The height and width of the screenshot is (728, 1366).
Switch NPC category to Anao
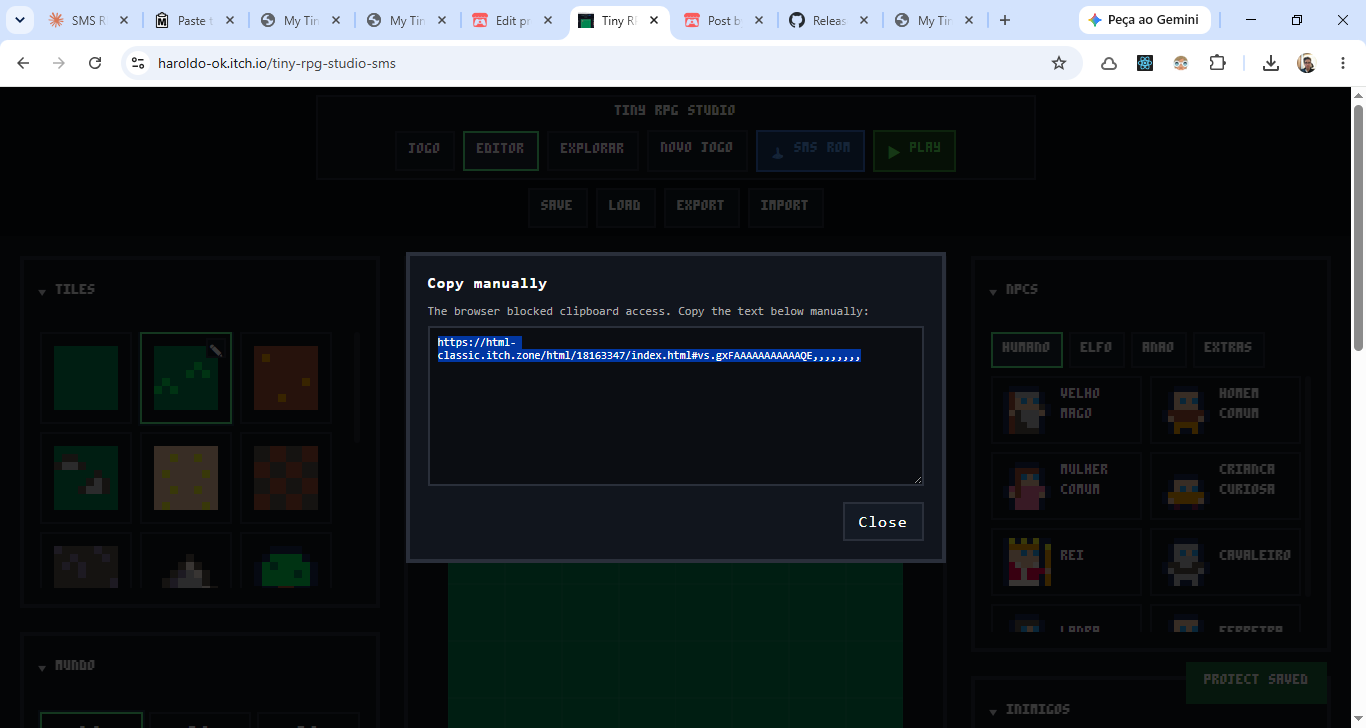1158,349
